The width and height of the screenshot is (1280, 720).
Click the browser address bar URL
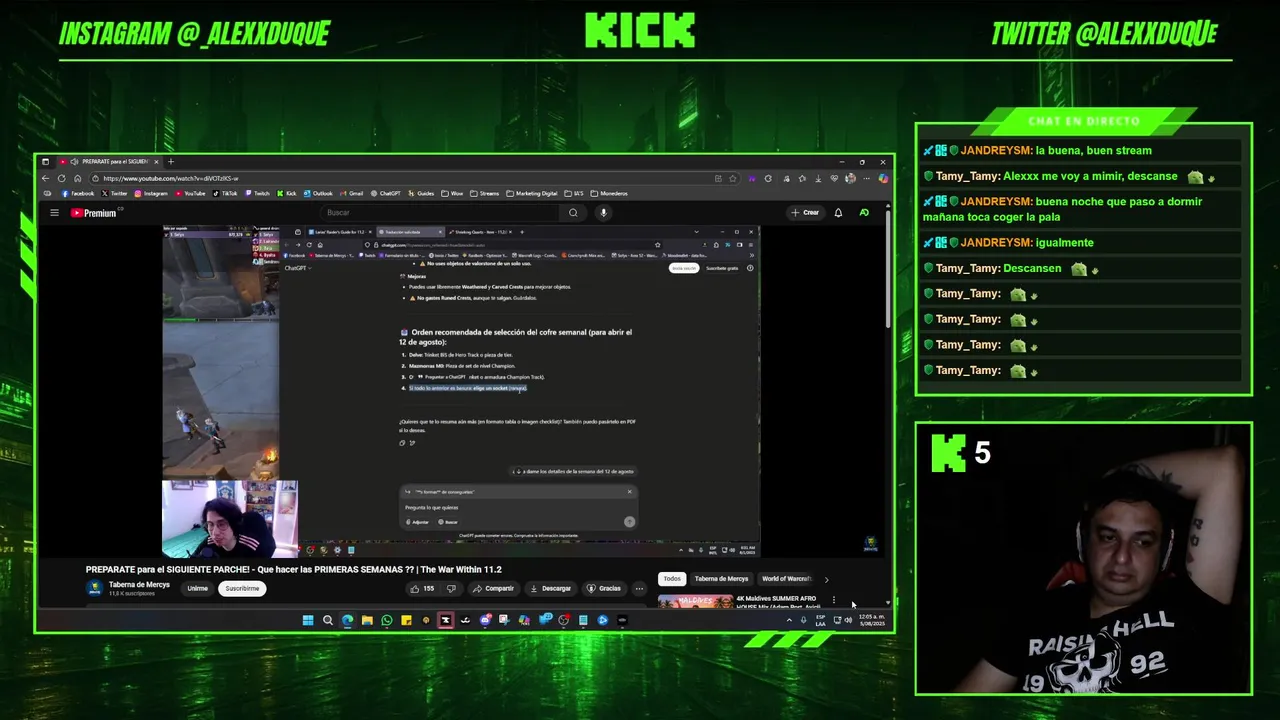[171, 178]
